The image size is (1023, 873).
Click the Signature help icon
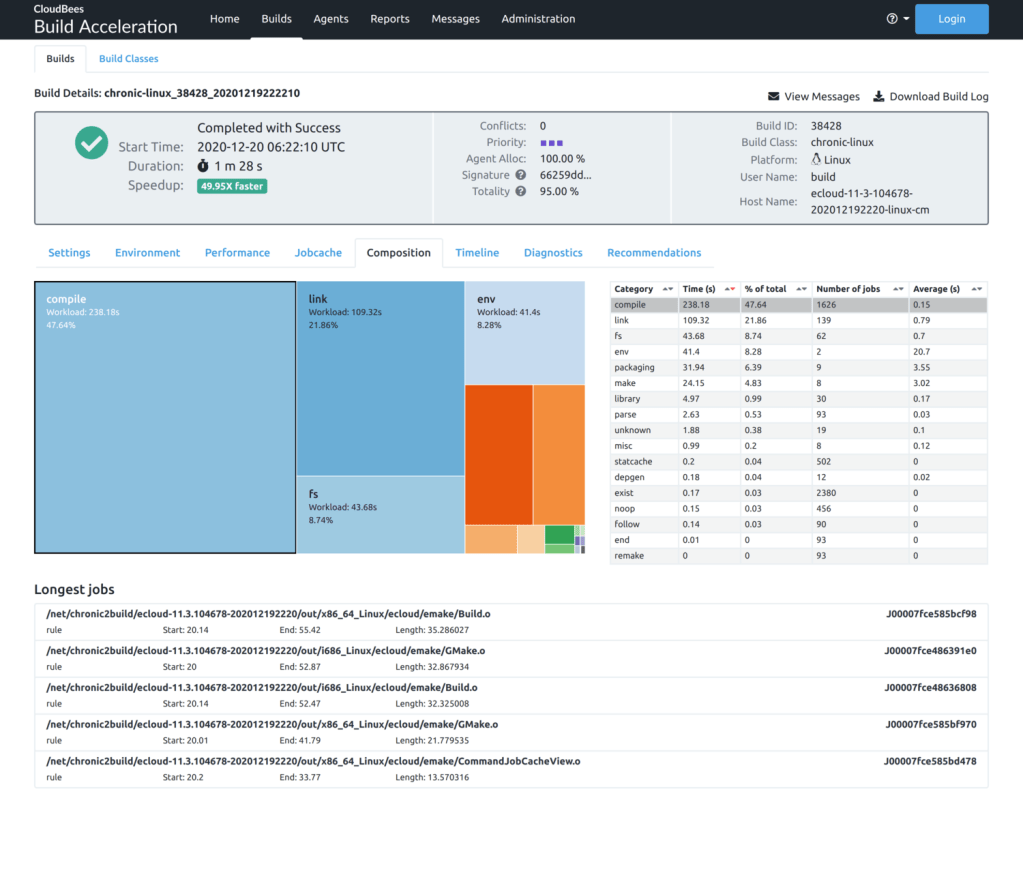coord(520,175)
